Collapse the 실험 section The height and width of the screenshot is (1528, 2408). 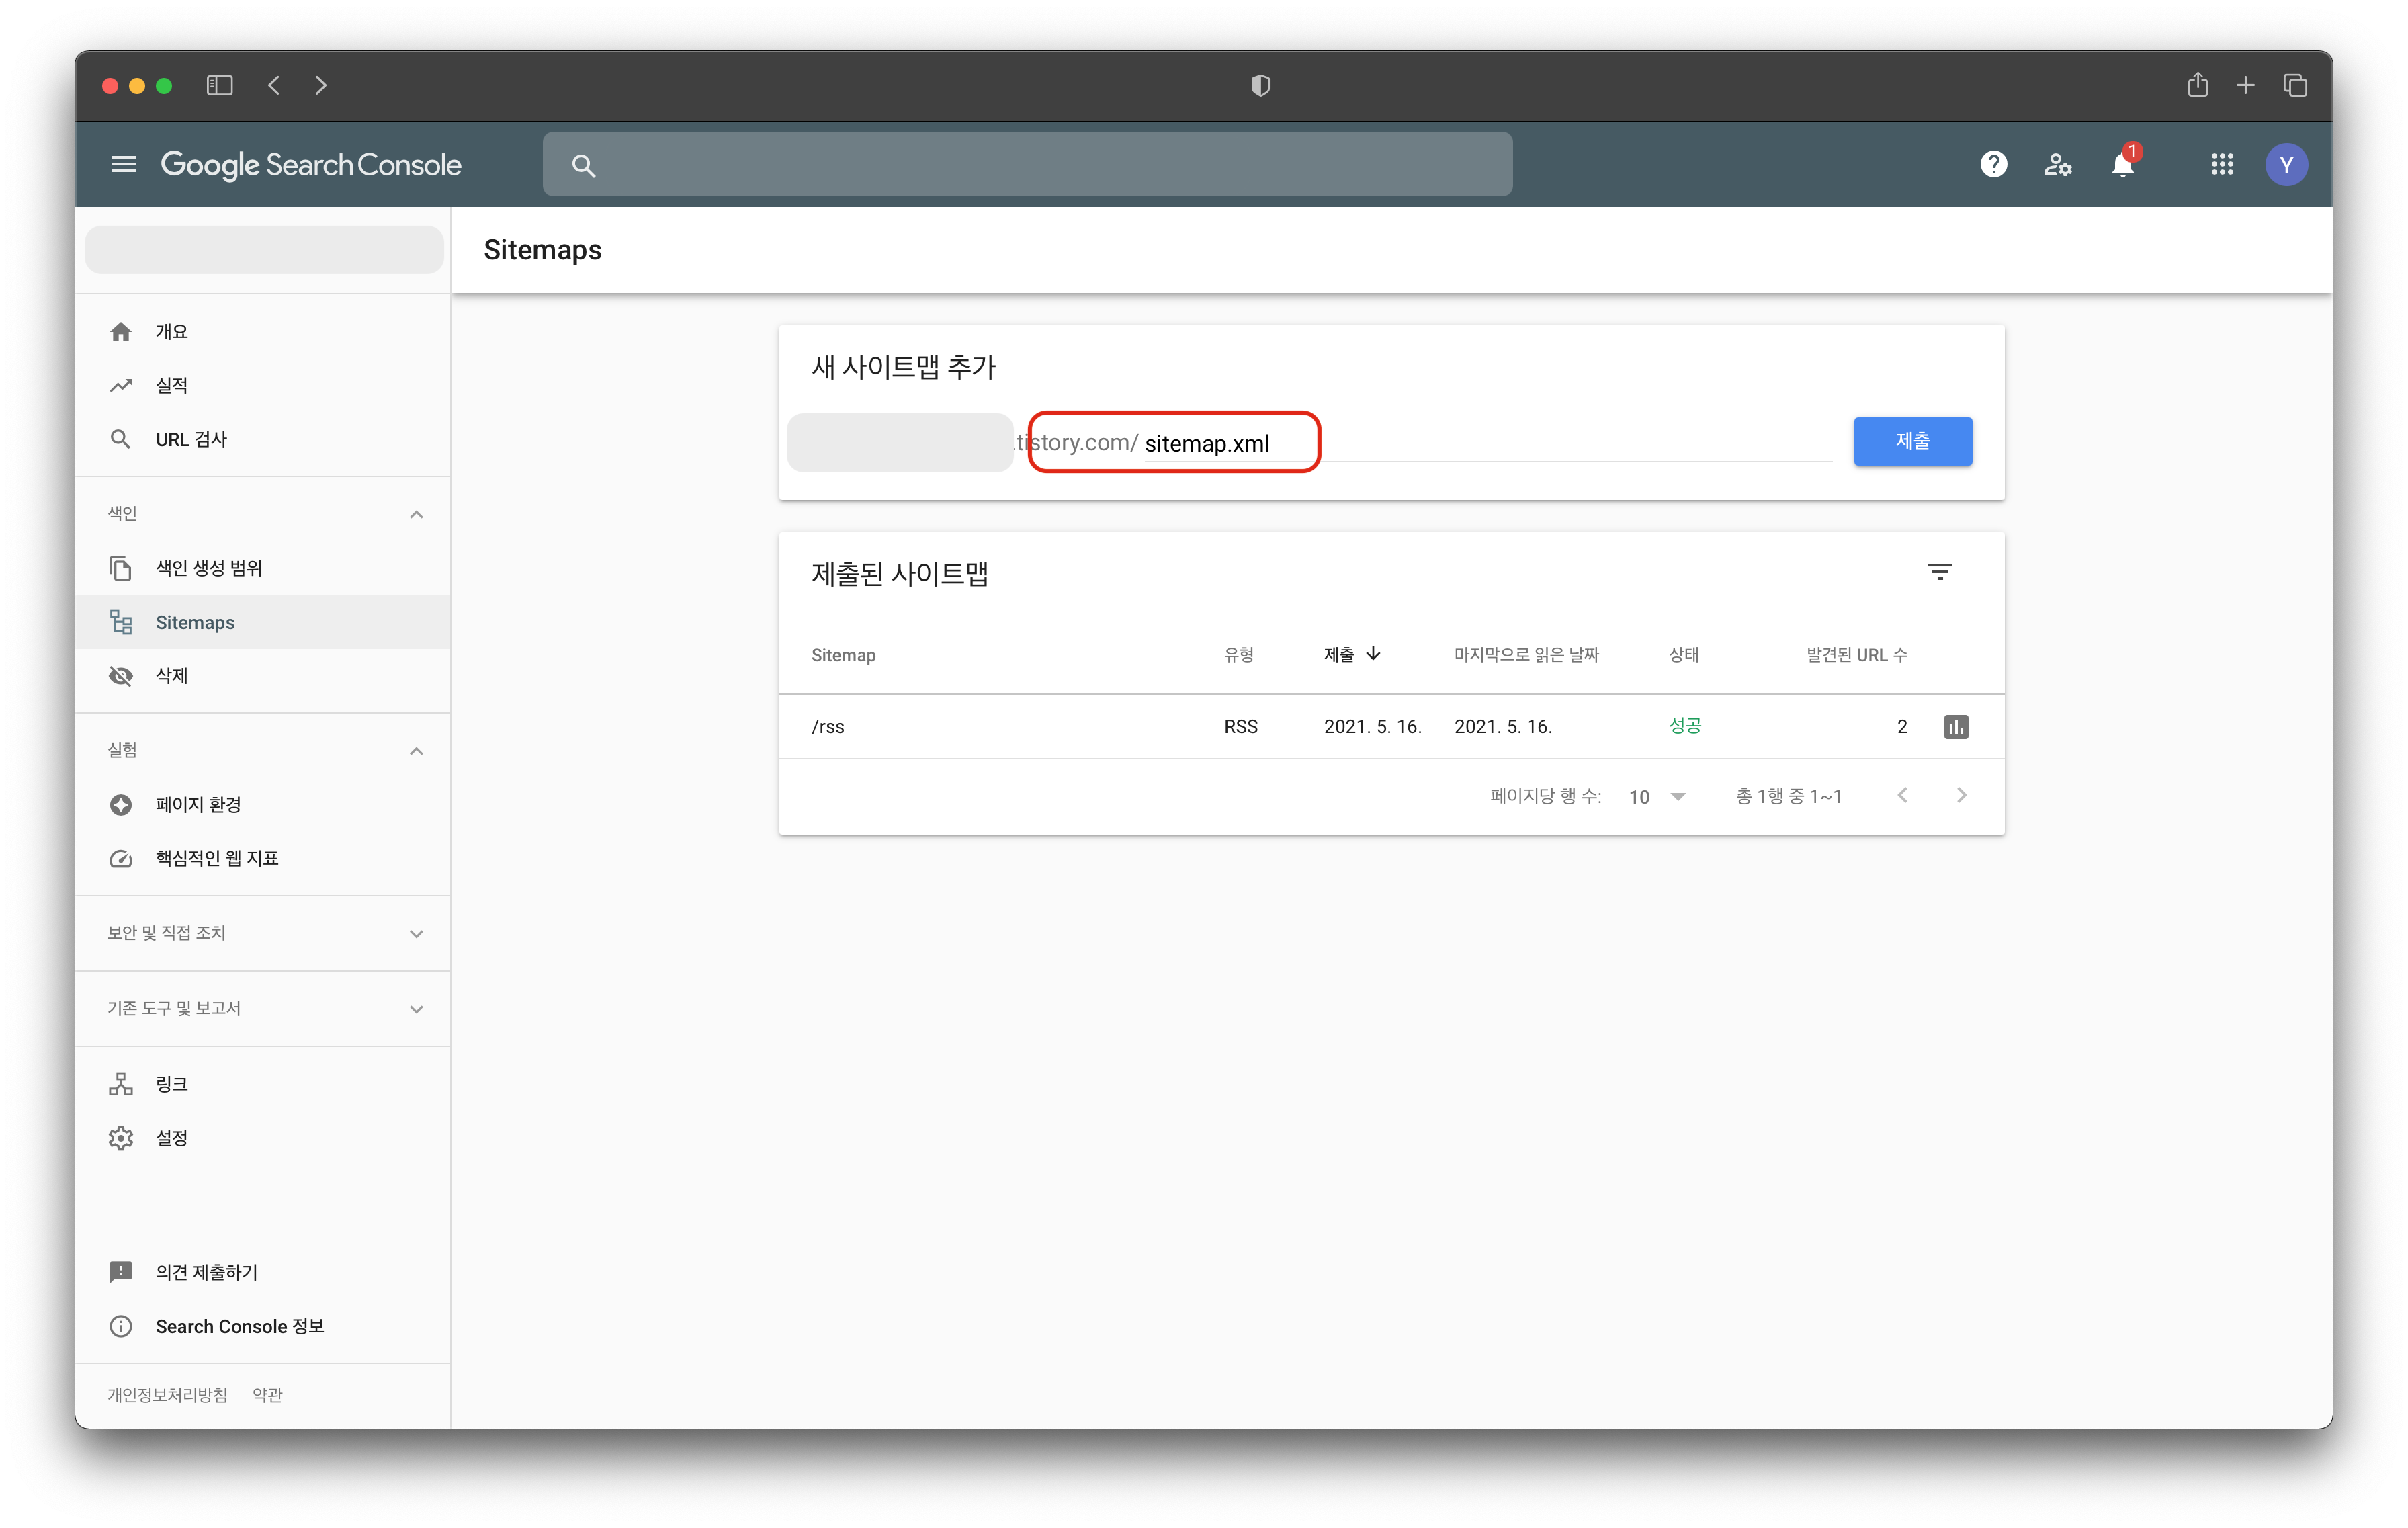416,751
